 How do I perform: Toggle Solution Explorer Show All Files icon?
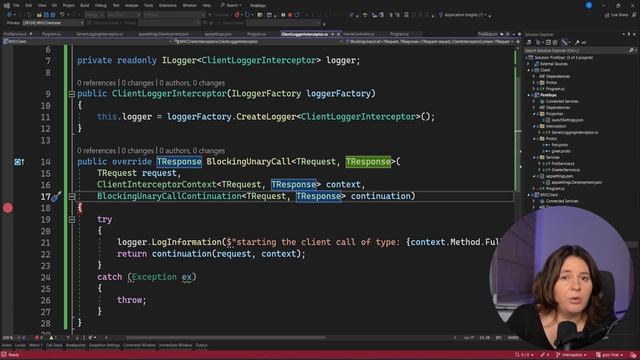click(555, 42)
